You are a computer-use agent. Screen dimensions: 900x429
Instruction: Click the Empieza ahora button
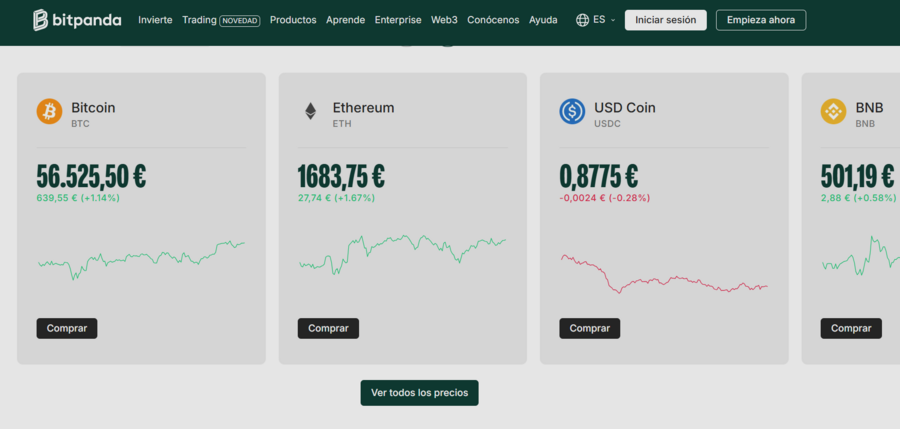(x=761, y=20)
